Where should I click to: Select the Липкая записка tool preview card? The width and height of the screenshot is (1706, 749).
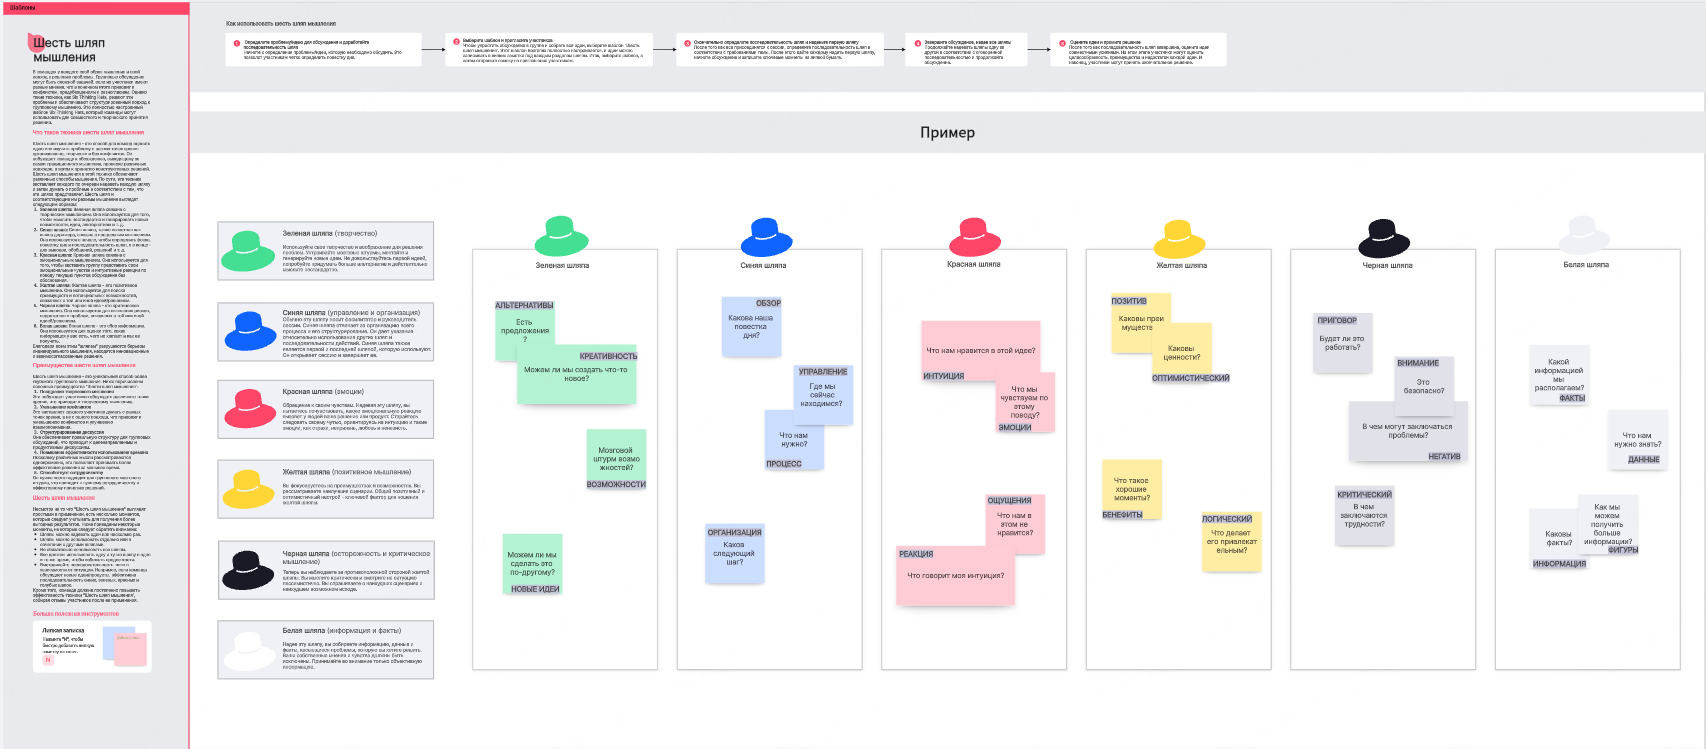point(92,646)
